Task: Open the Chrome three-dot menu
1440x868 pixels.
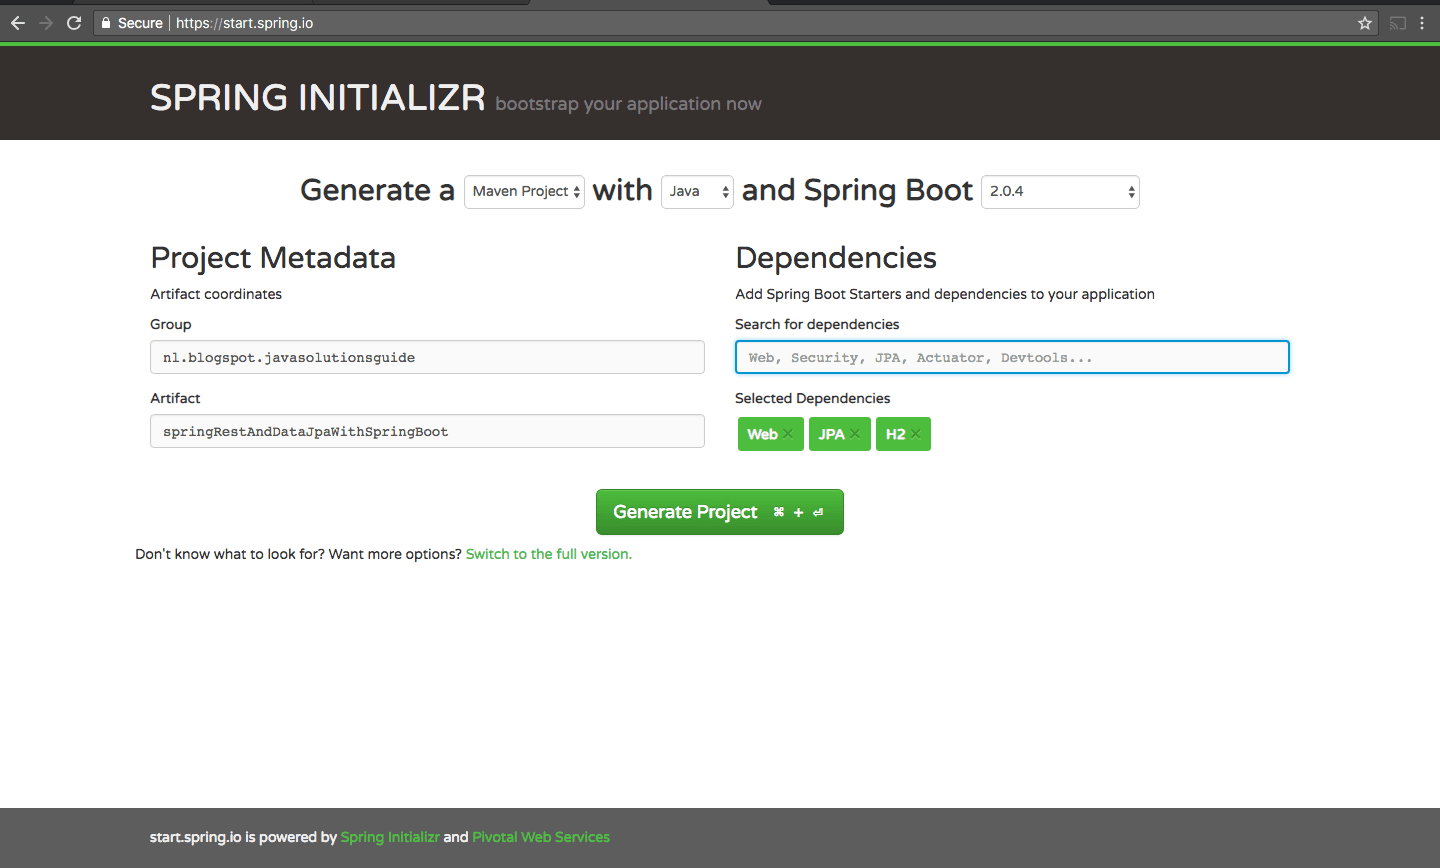Action: [1422, 23]
